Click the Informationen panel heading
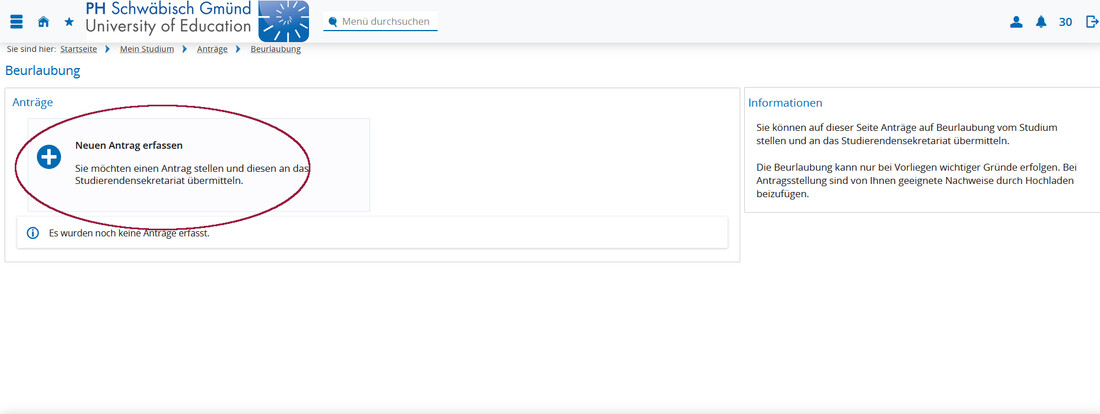Image resolution: width=1100 pixels, height=414 pixels. pos(785,103)
